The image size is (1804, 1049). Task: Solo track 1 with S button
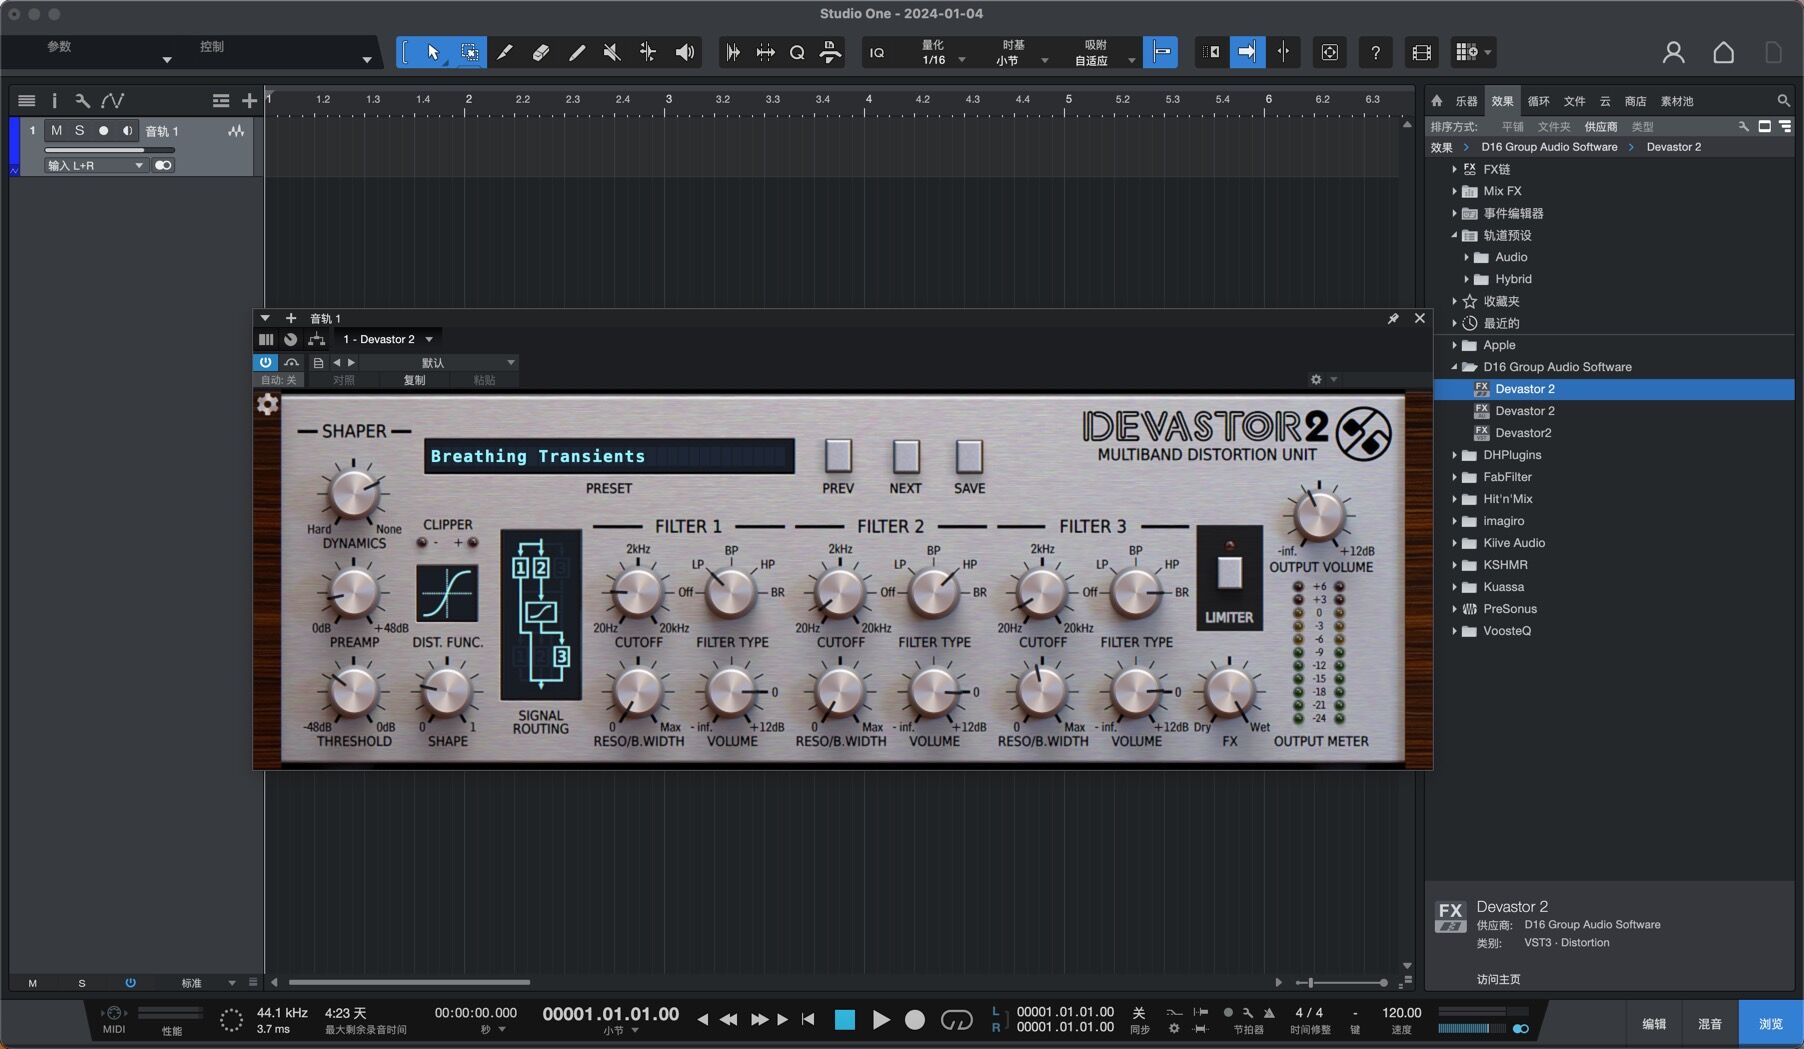[x=80, y=130]
